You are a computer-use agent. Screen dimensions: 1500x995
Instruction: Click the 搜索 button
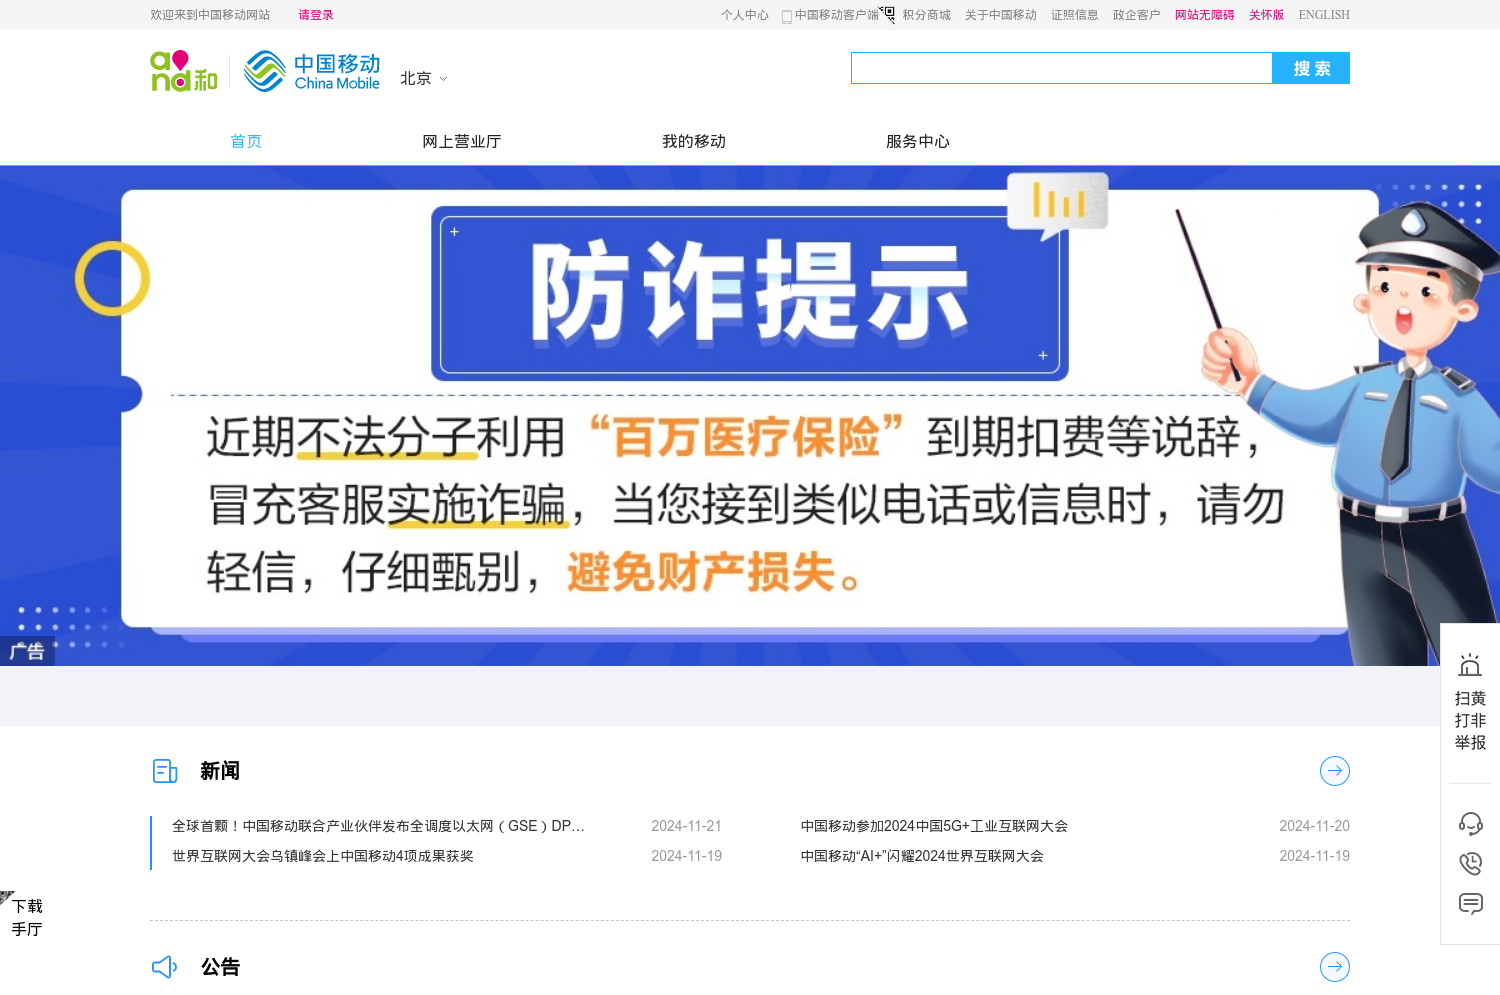click(x=1311, y=68)
